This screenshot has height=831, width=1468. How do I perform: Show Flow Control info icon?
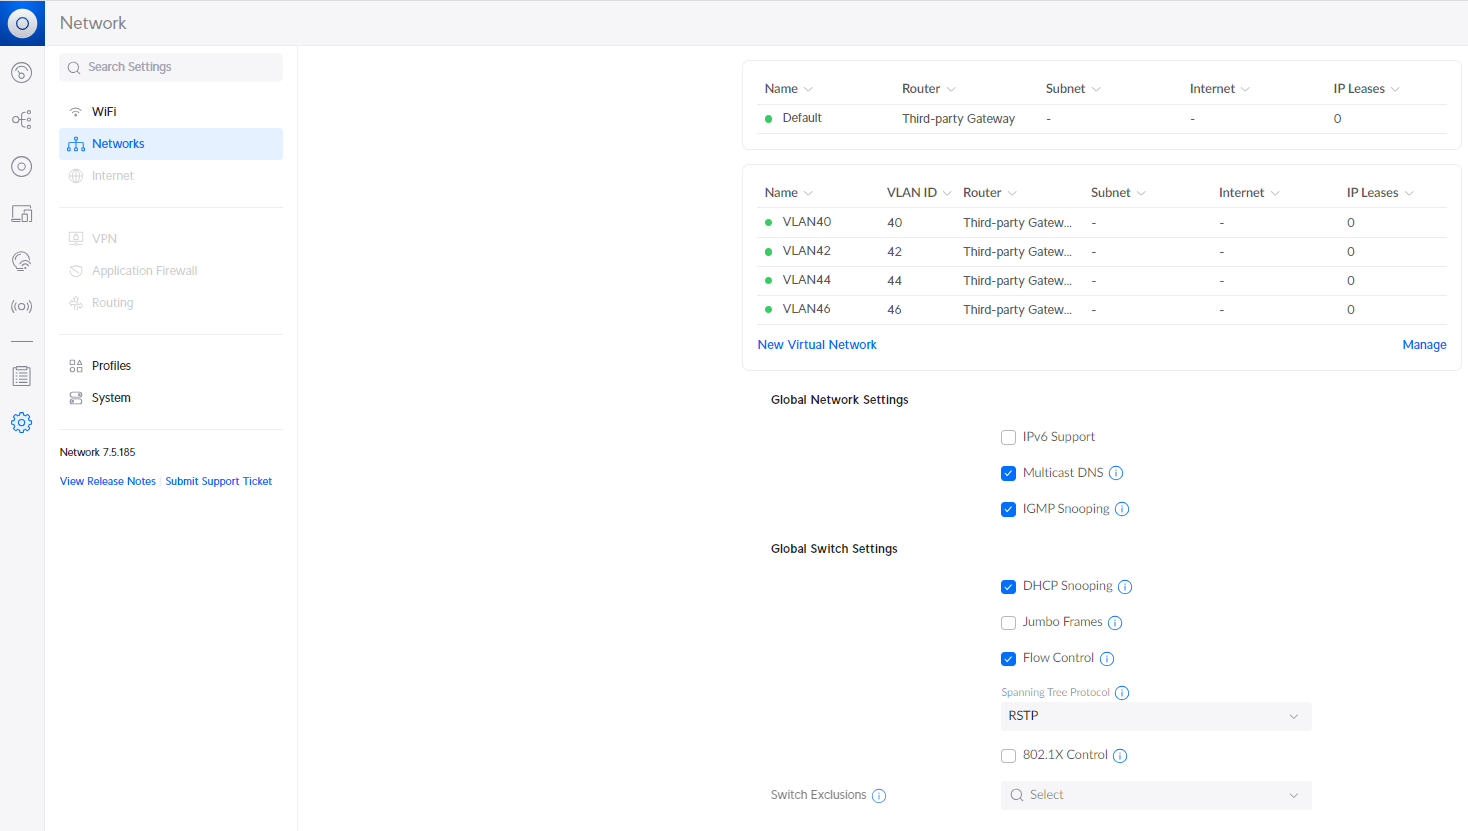tap(1107, 659)
